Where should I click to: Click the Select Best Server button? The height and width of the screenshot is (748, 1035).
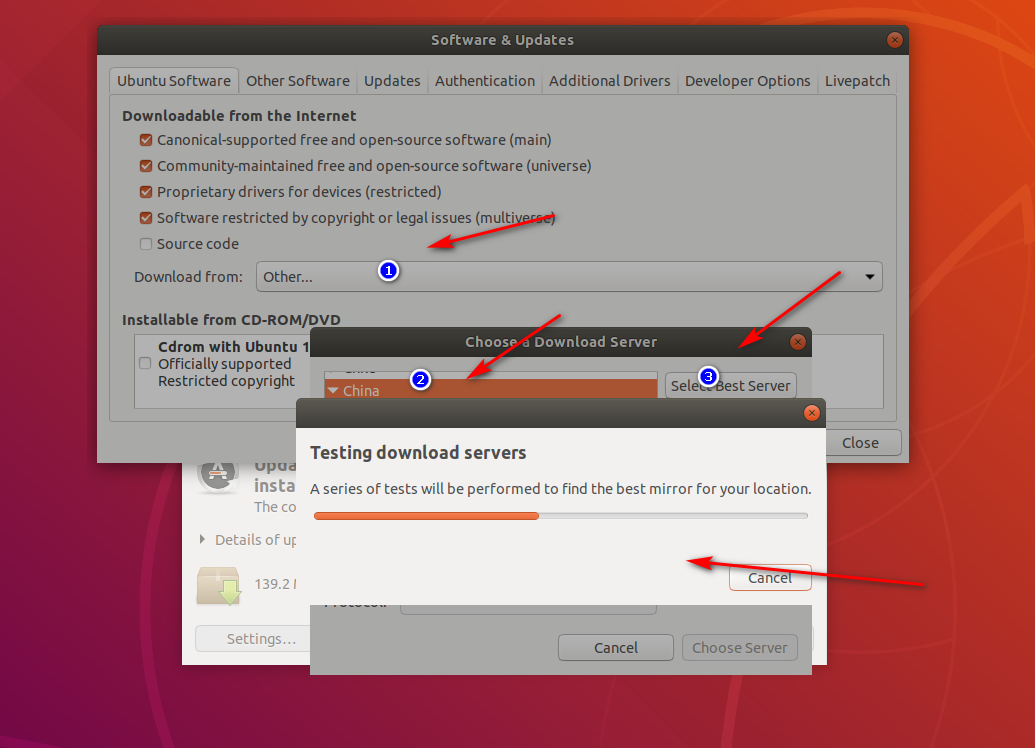coord(730,386)
